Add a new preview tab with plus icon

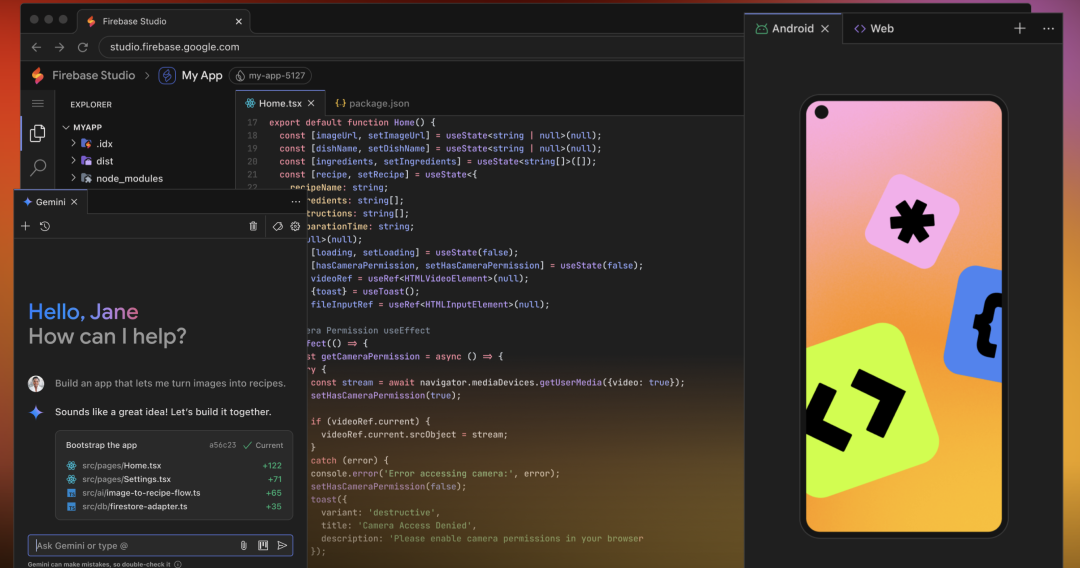tap(1019, 28)
